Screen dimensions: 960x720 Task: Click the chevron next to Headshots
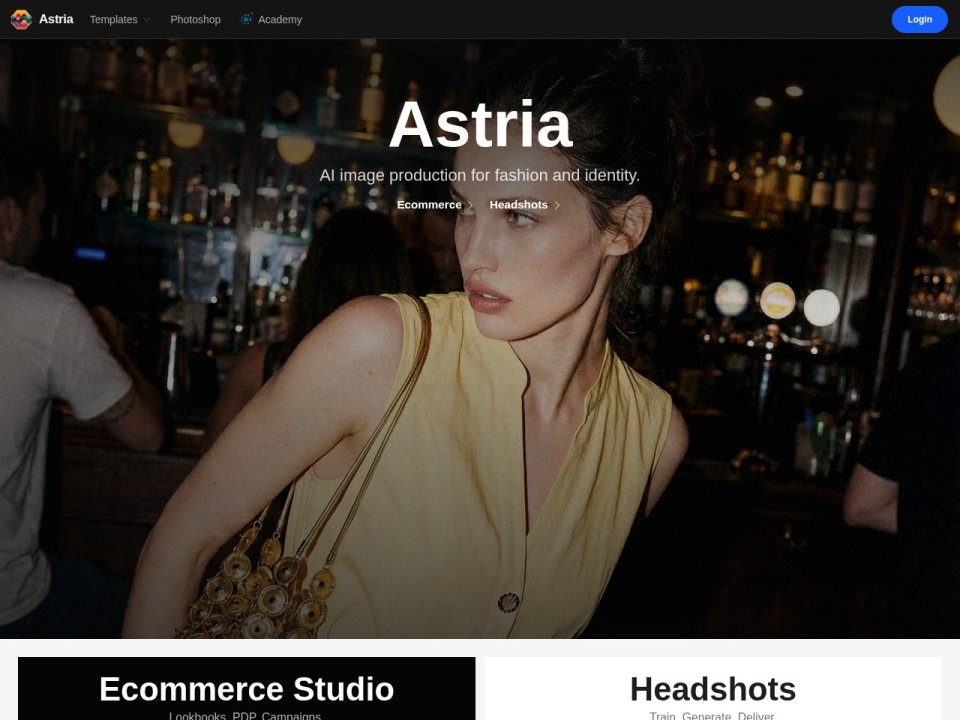pyautogui.click(x=557, y=206)
